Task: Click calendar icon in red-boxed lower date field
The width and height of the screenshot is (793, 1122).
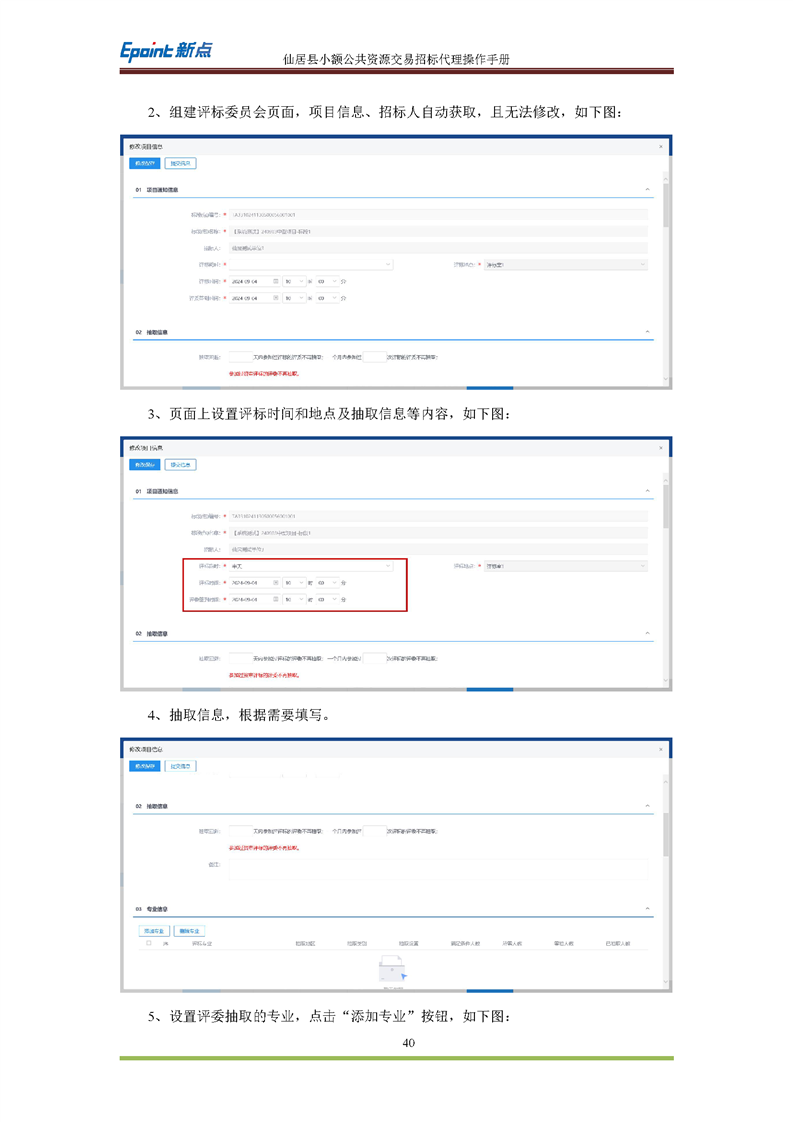Action: point(276,599)
